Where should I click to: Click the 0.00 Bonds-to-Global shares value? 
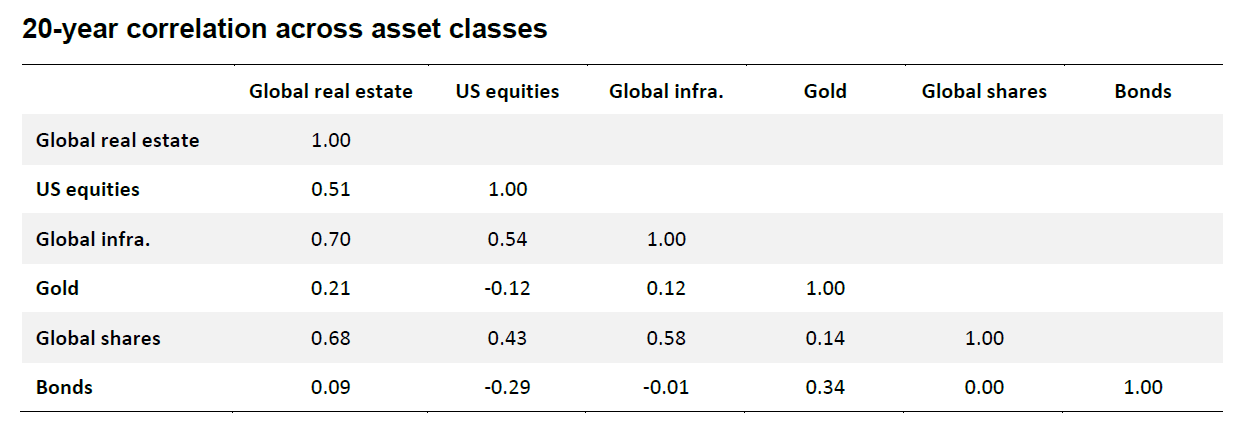tap(984, 387)
